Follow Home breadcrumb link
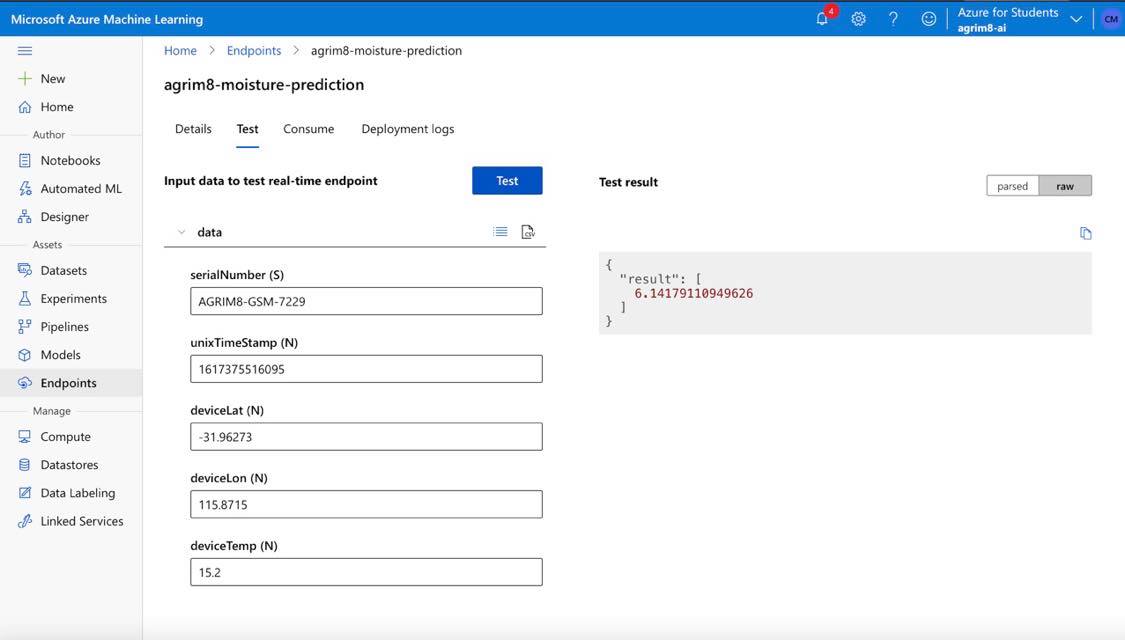 tap(180, 51)
